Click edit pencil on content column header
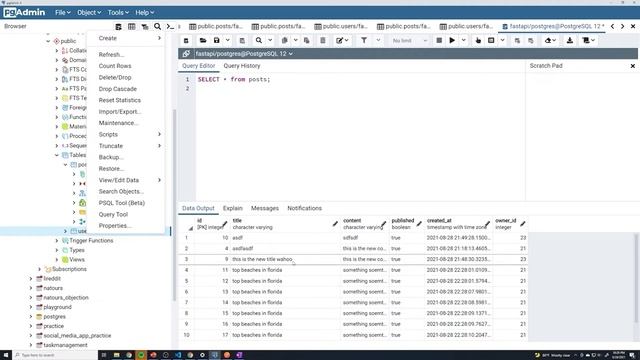Viewport: 640px width, 360px height. tap(384, 224)
